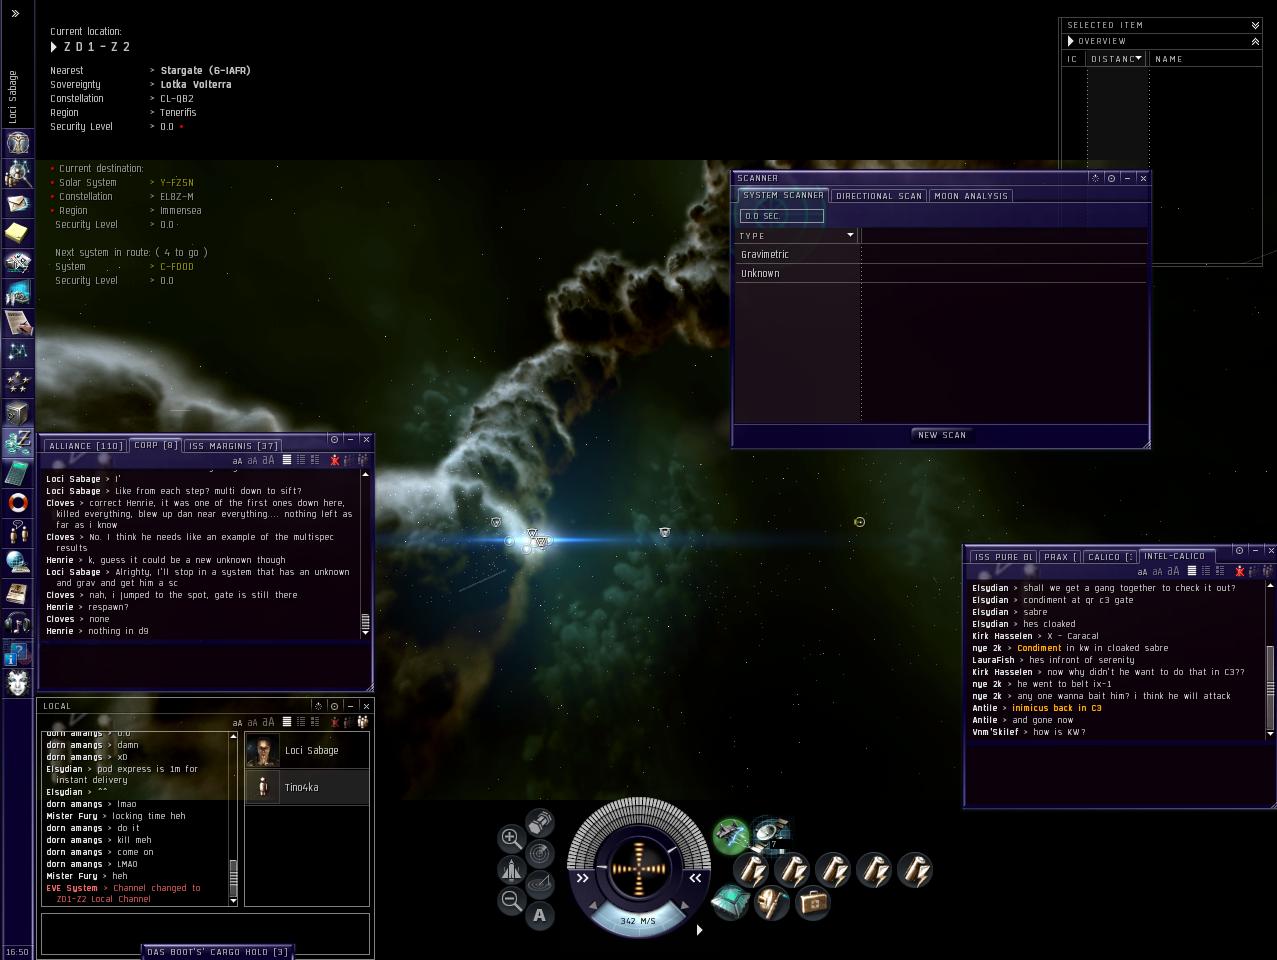
Task: Toggle member list icon in Local chat
Action: pyautogui.click(x=362, y=722)
